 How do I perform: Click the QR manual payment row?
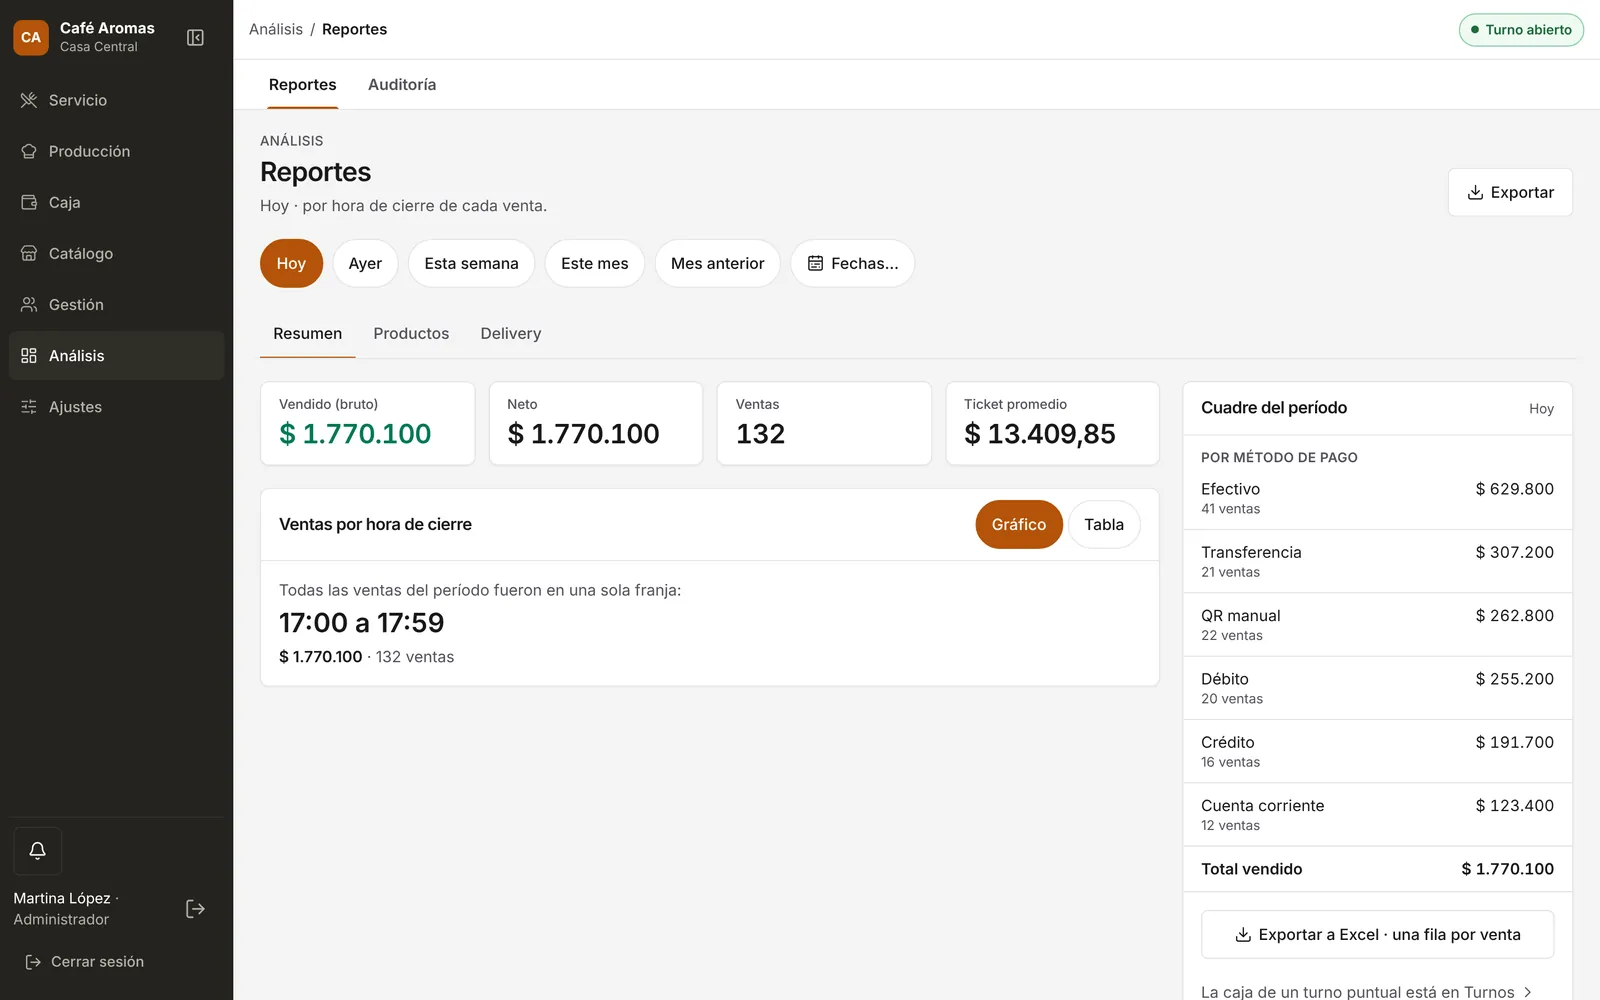[x=1377, y=625]
